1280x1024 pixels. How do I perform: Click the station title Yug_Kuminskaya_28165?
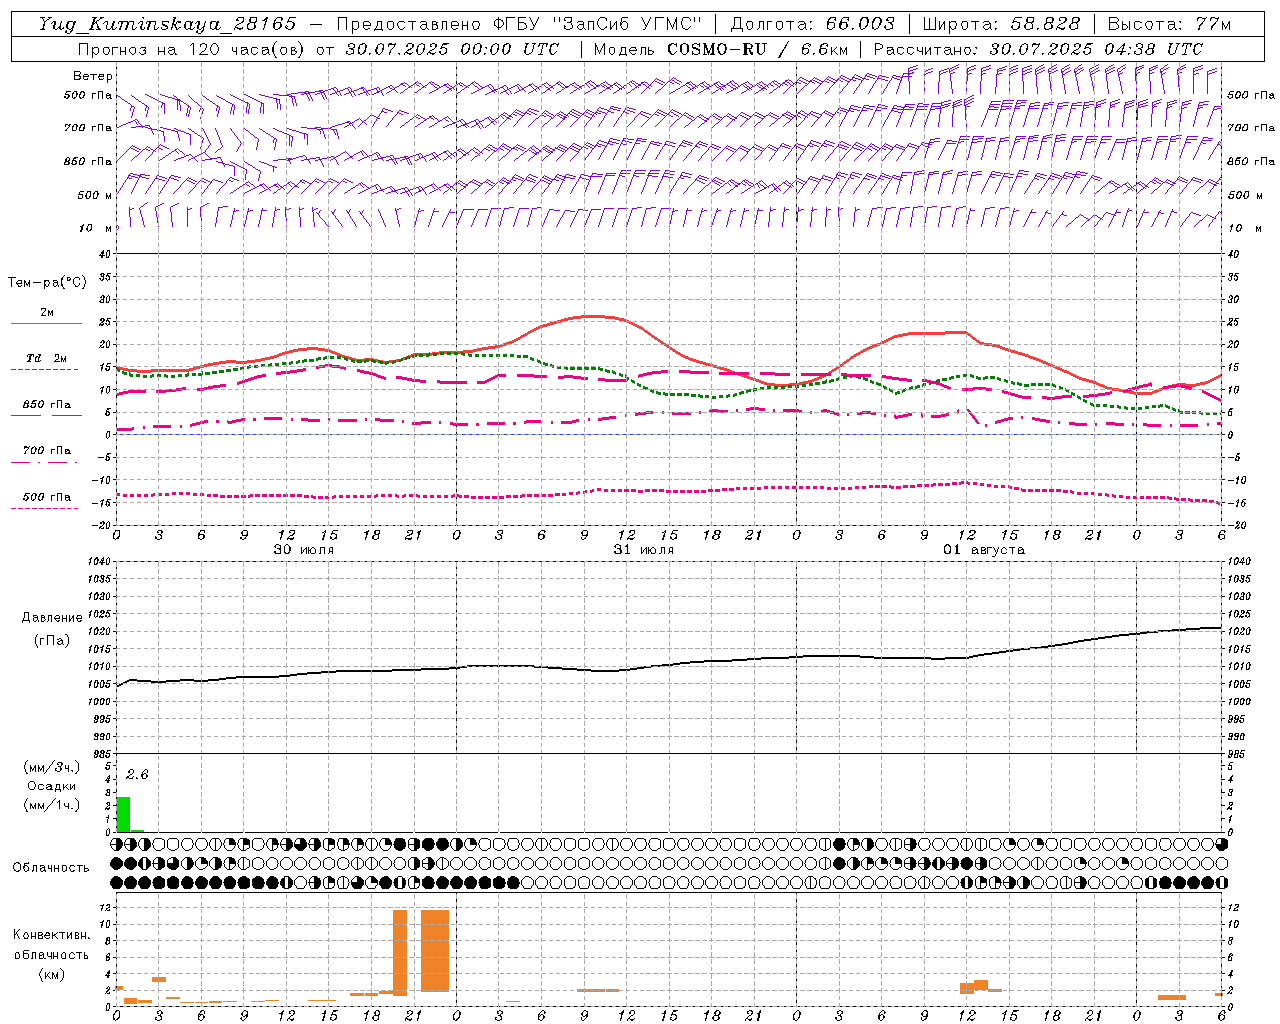167,23
